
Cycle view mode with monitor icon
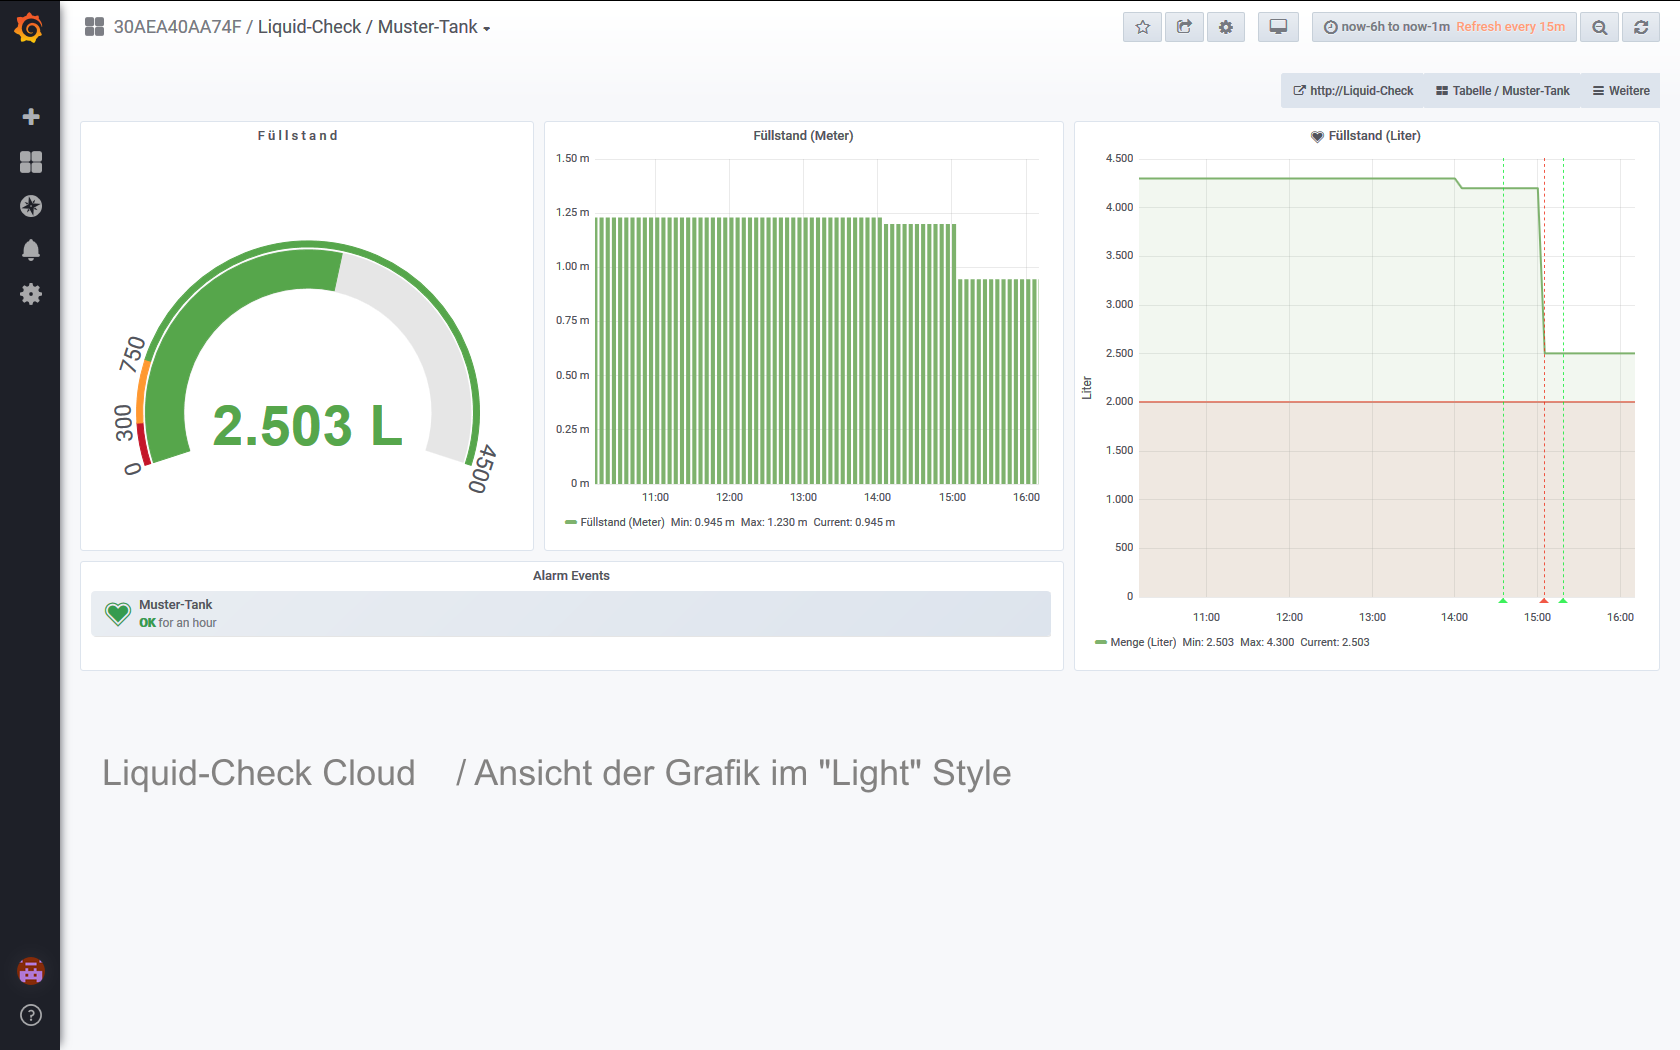[1278, 27]
